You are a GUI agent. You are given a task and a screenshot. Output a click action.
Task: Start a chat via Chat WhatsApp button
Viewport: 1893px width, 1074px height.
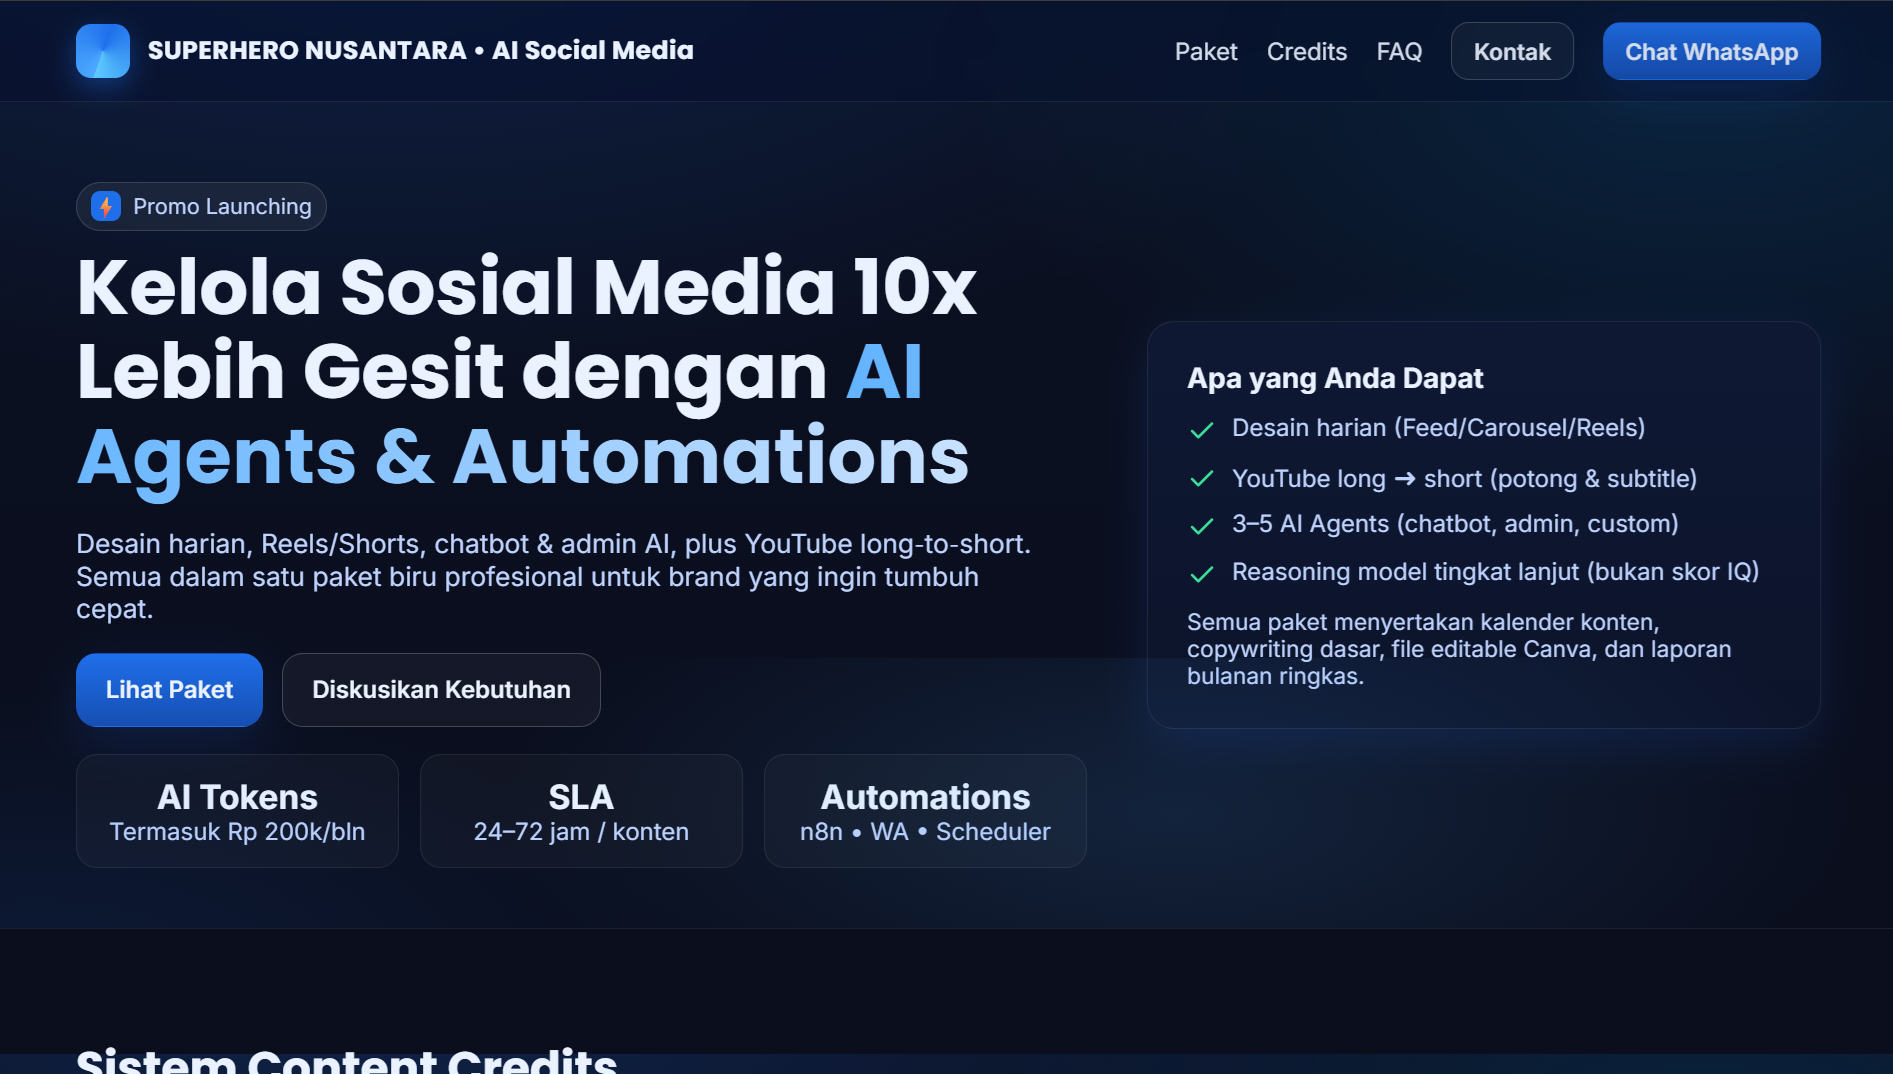(1710, 52)
